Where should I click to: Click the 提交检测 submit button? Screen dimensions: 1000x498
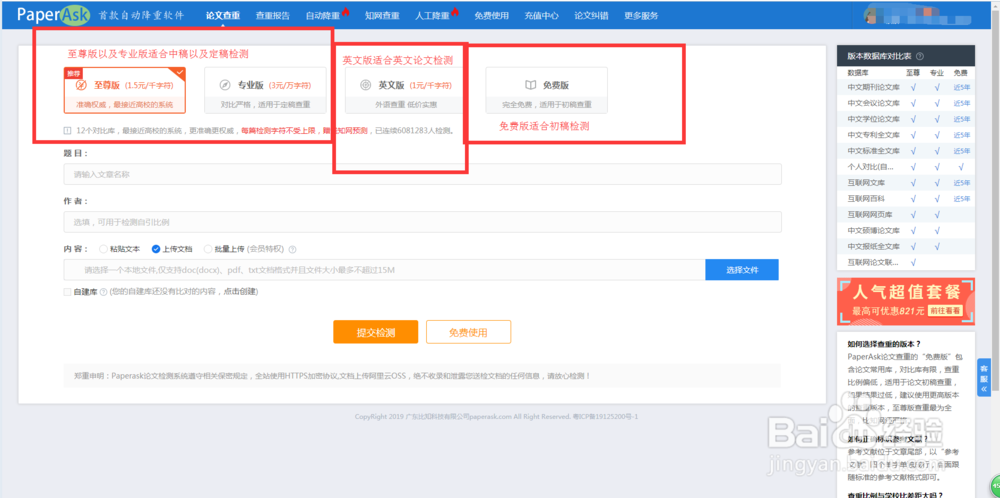click(376, 332)
